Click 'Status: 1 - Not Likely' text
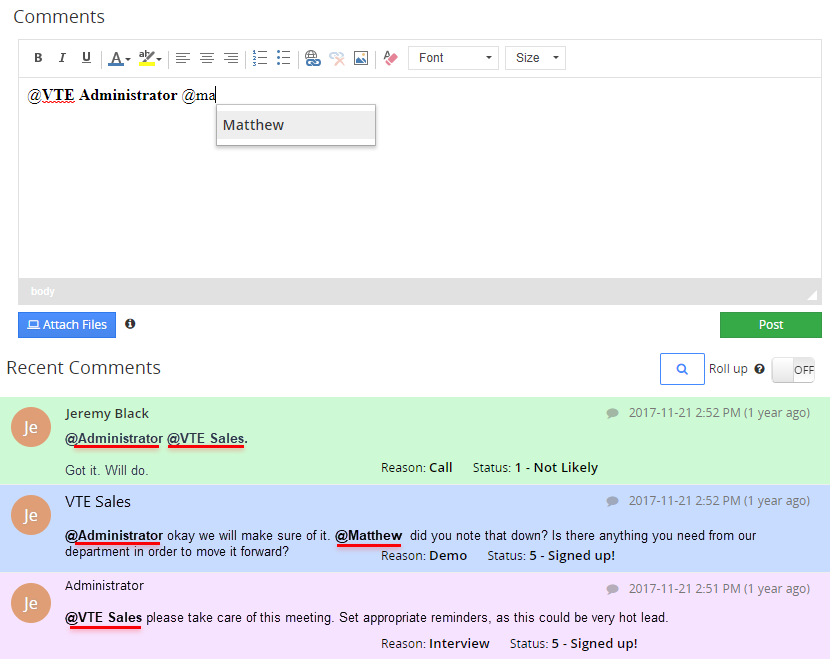 point(535,467)
